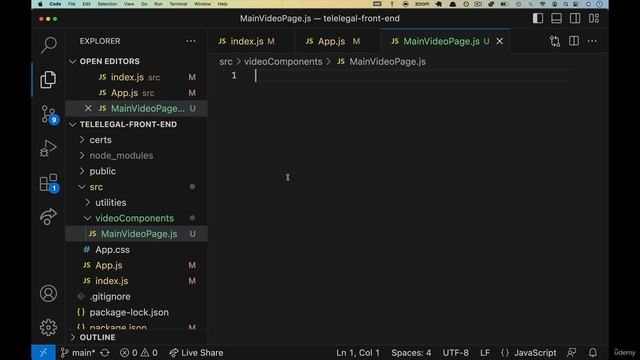The image size is (640, 360).
Task: Split the editor to the right
Action: [x=573, y=41]
